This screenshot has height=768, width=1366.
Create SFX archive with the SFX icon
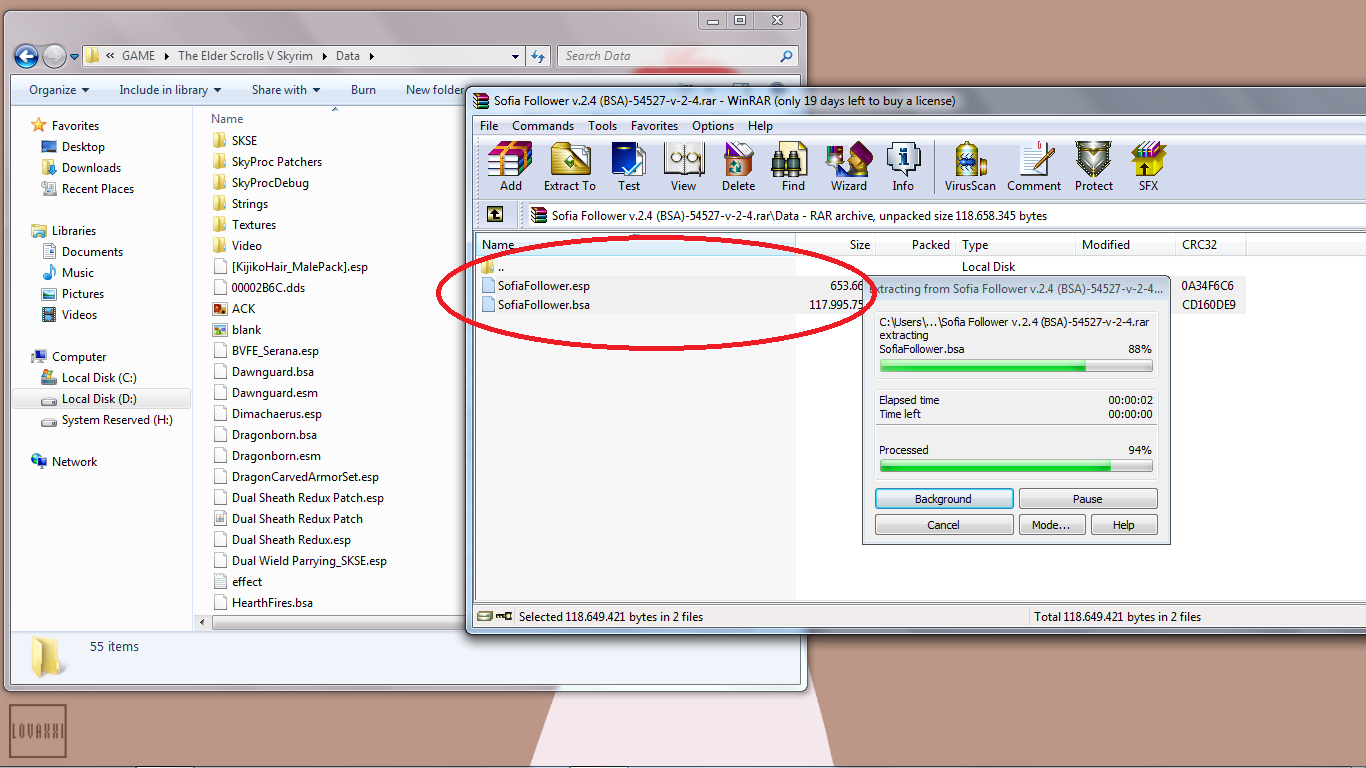click(1148, 166)
